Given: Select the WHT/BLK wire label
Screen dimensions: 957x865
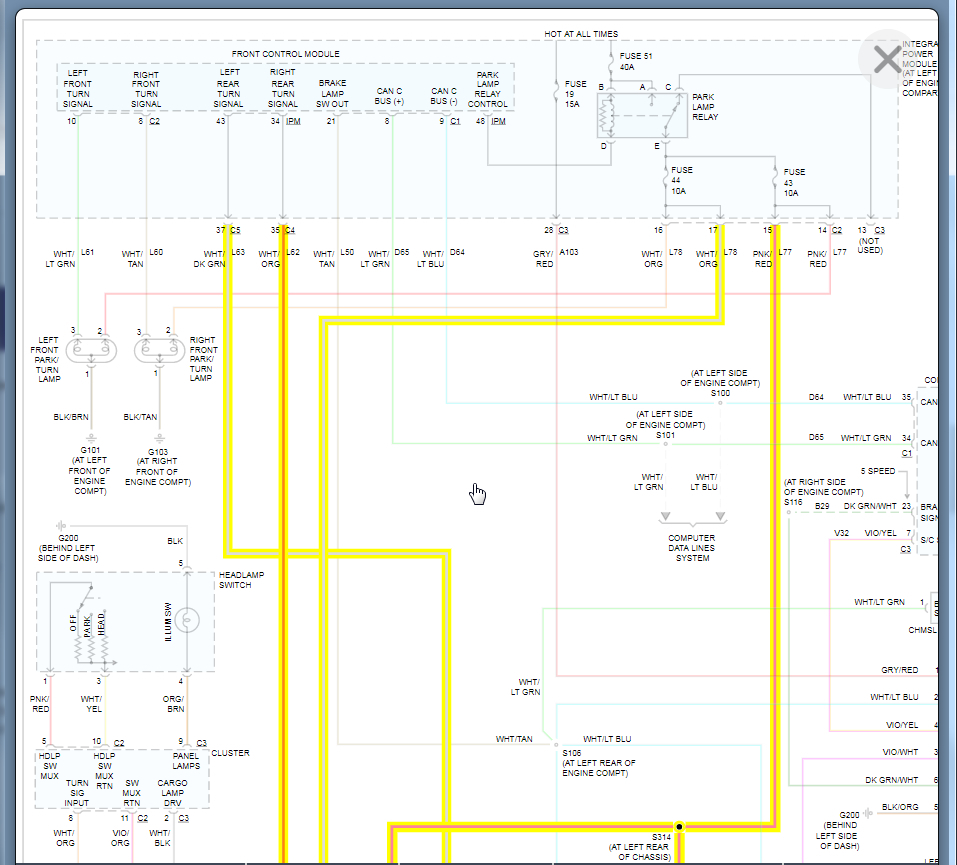Looking at the screenshot, I should (x=160, y=838).
